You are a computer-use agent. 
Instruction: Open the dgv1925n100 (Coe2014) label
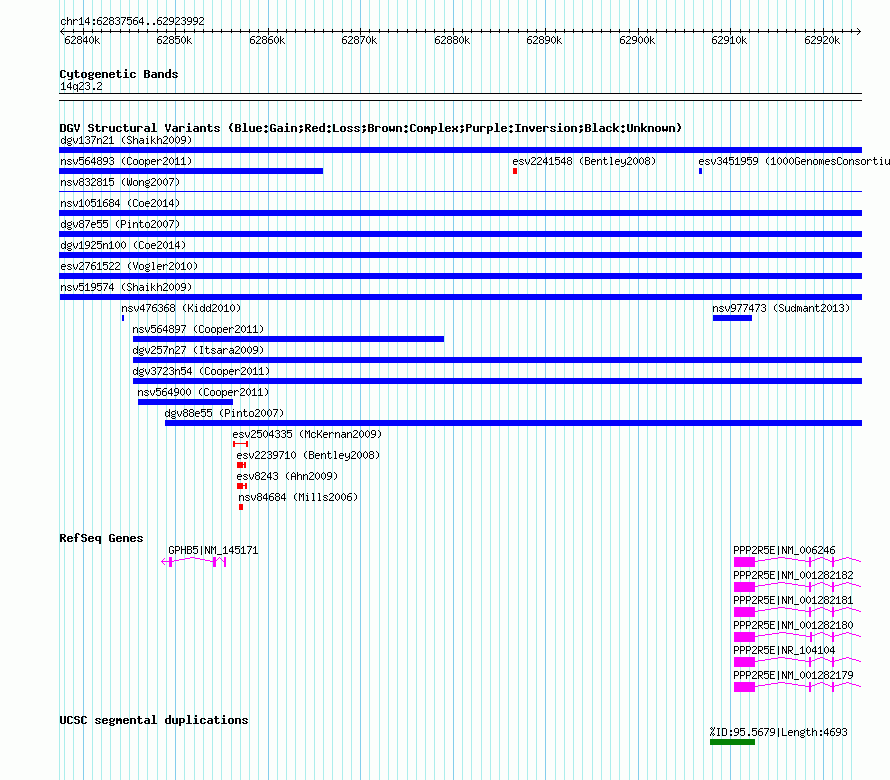click(x=123, y=245)
